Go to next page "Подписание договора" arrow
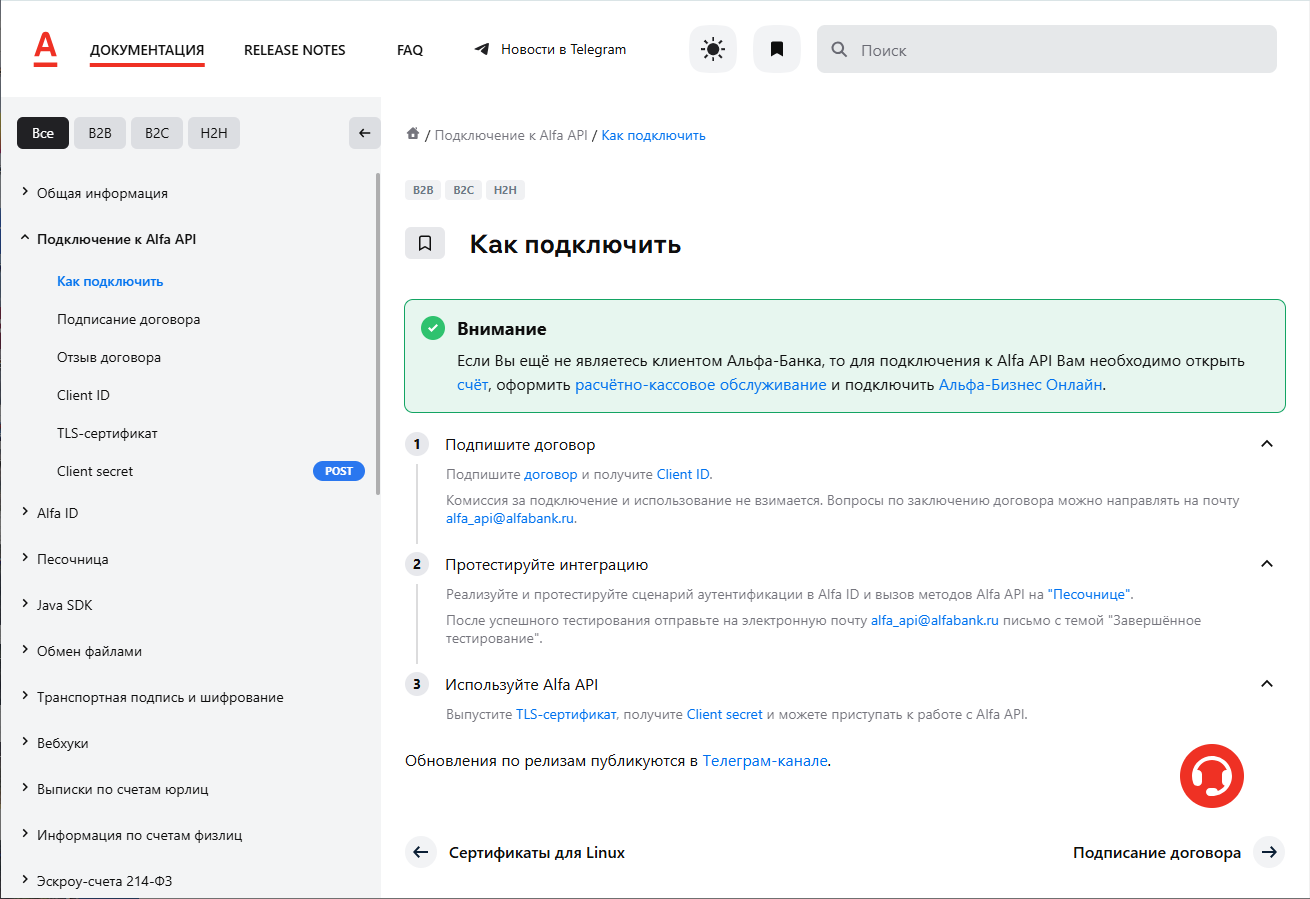 pos(1268,852)
